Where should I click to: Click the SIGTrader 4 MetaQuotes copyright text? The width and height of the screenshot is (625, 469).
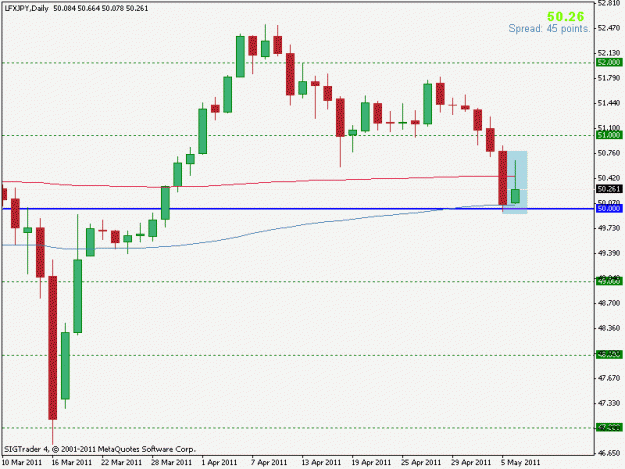[99, 449]
